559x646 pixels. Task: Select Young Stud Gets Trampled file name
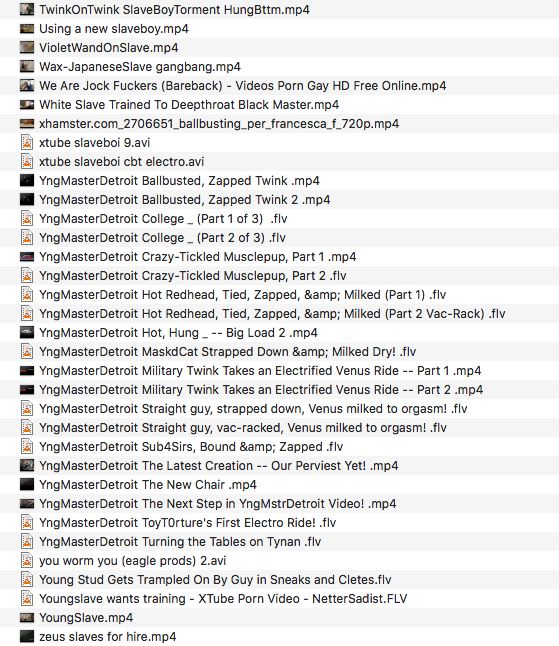click(x=215, y=580)
